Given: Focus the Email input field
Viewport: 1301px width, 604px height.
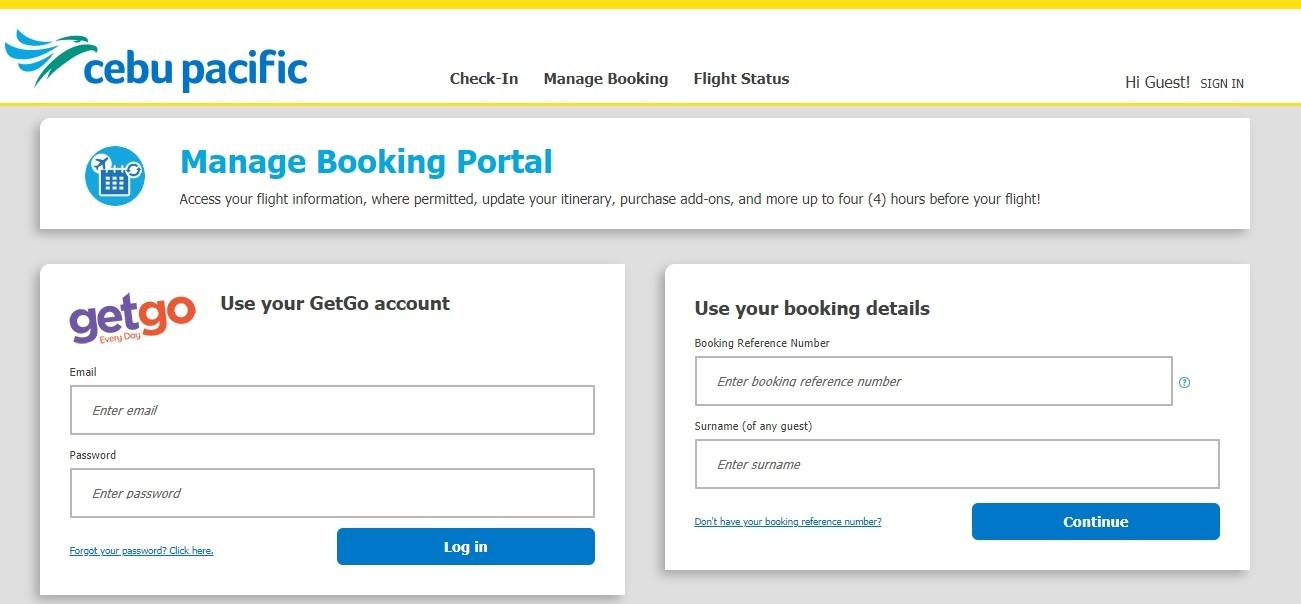Looking at the screenshot, I should pos(332,410).
